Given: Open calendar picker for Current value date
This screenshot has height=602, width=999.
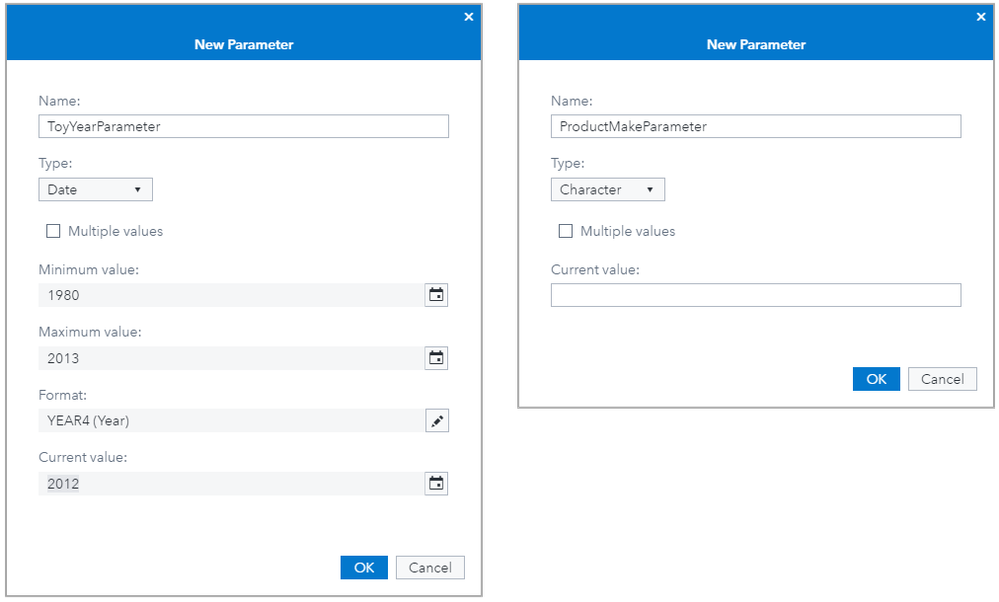Looking at the screenshot, I should click(x=436, y=484).
